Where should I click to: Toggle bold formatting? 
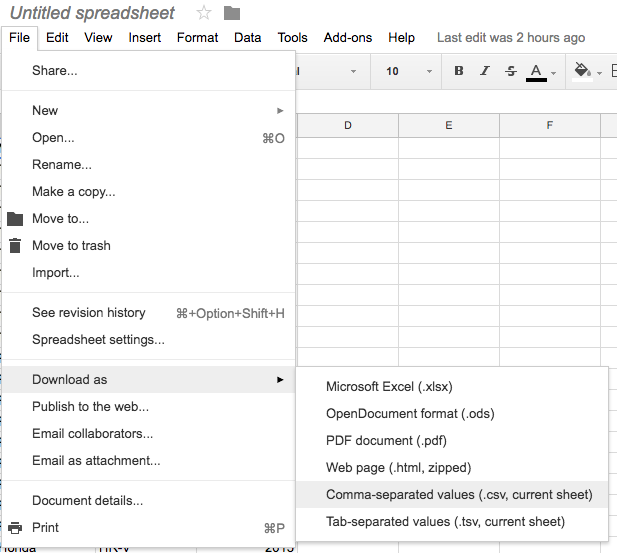458,71
